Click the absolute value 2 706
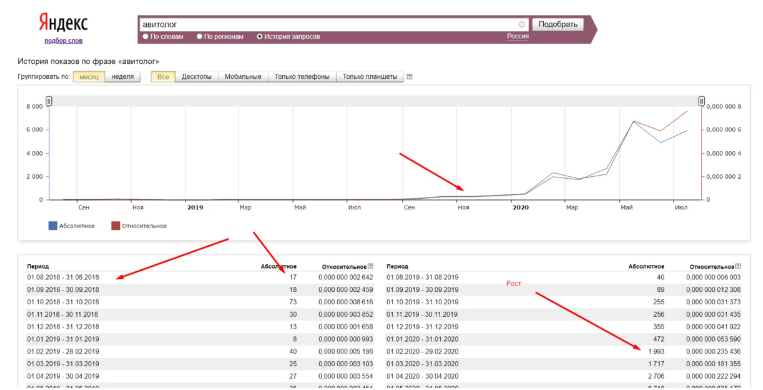Screen dimensions: 763x390 point(656,376)
